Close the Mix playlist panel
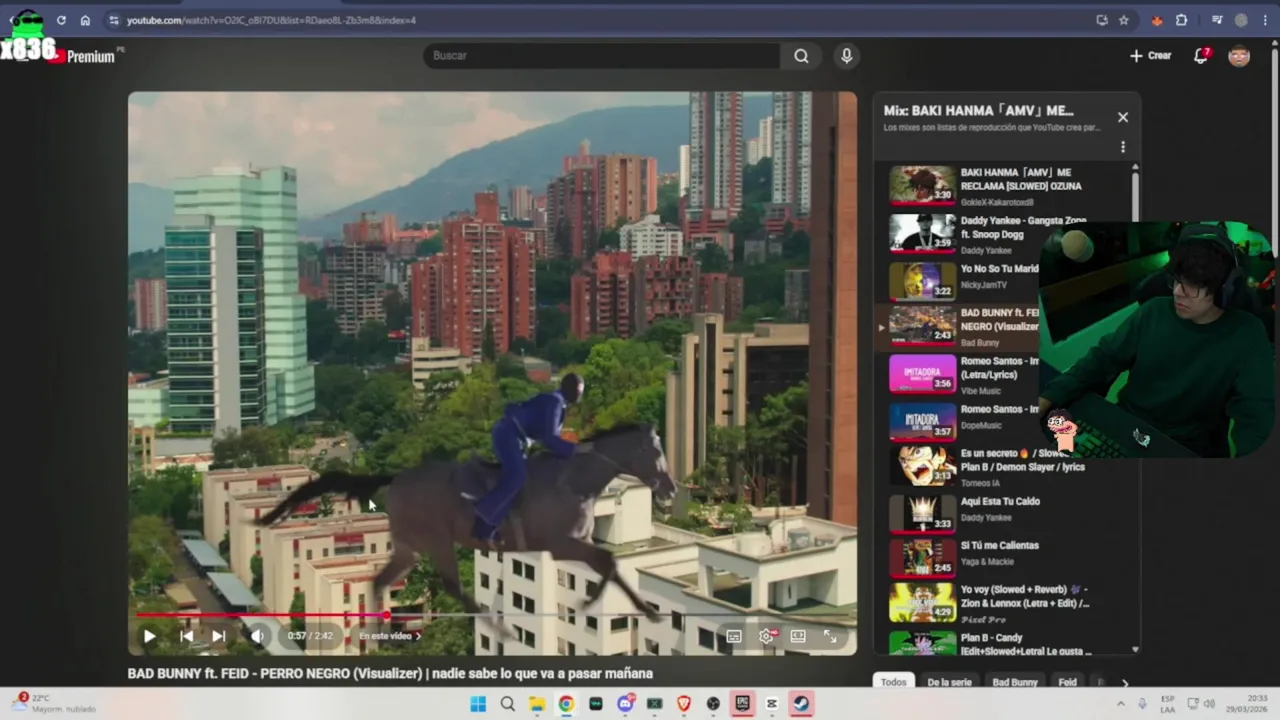The image size is (1280, 720). coord(1123,117)
